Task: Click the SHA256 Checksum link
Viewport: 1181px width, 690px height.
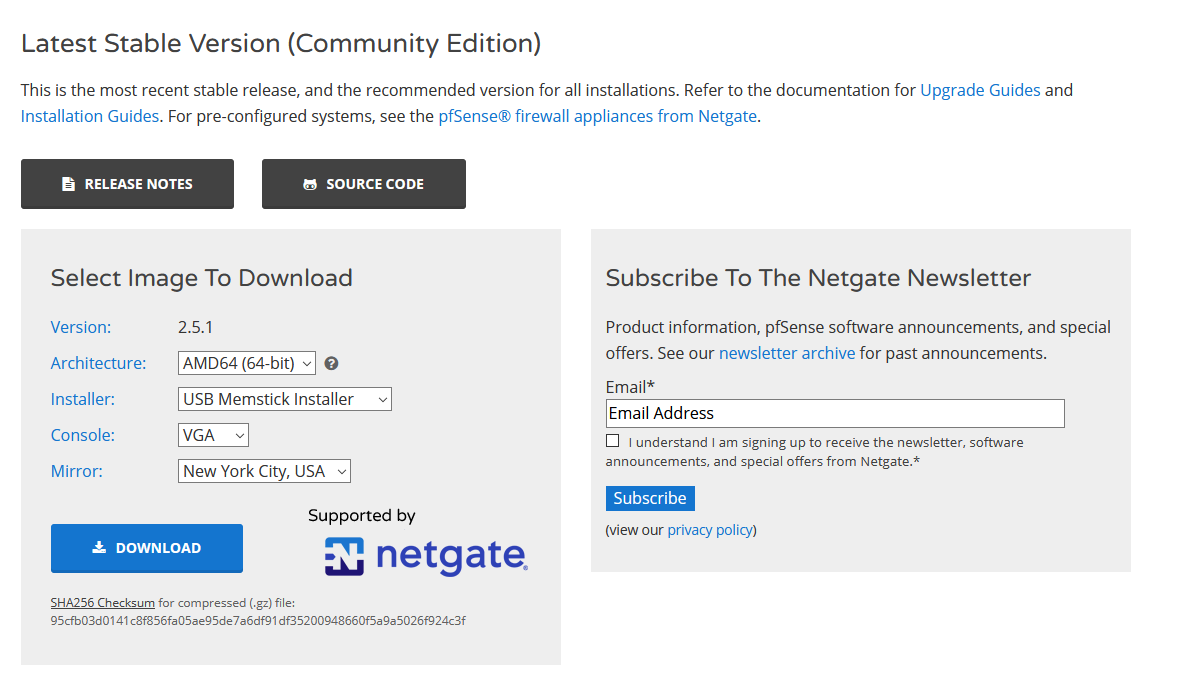Action: (x=102, y=603)
